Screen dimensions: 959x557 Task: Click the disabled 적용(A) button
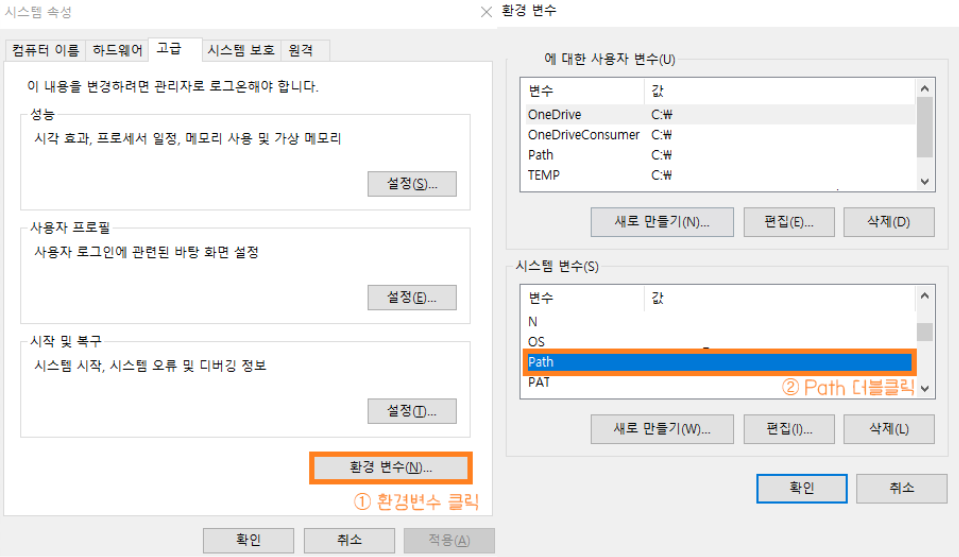coord(449,540)
